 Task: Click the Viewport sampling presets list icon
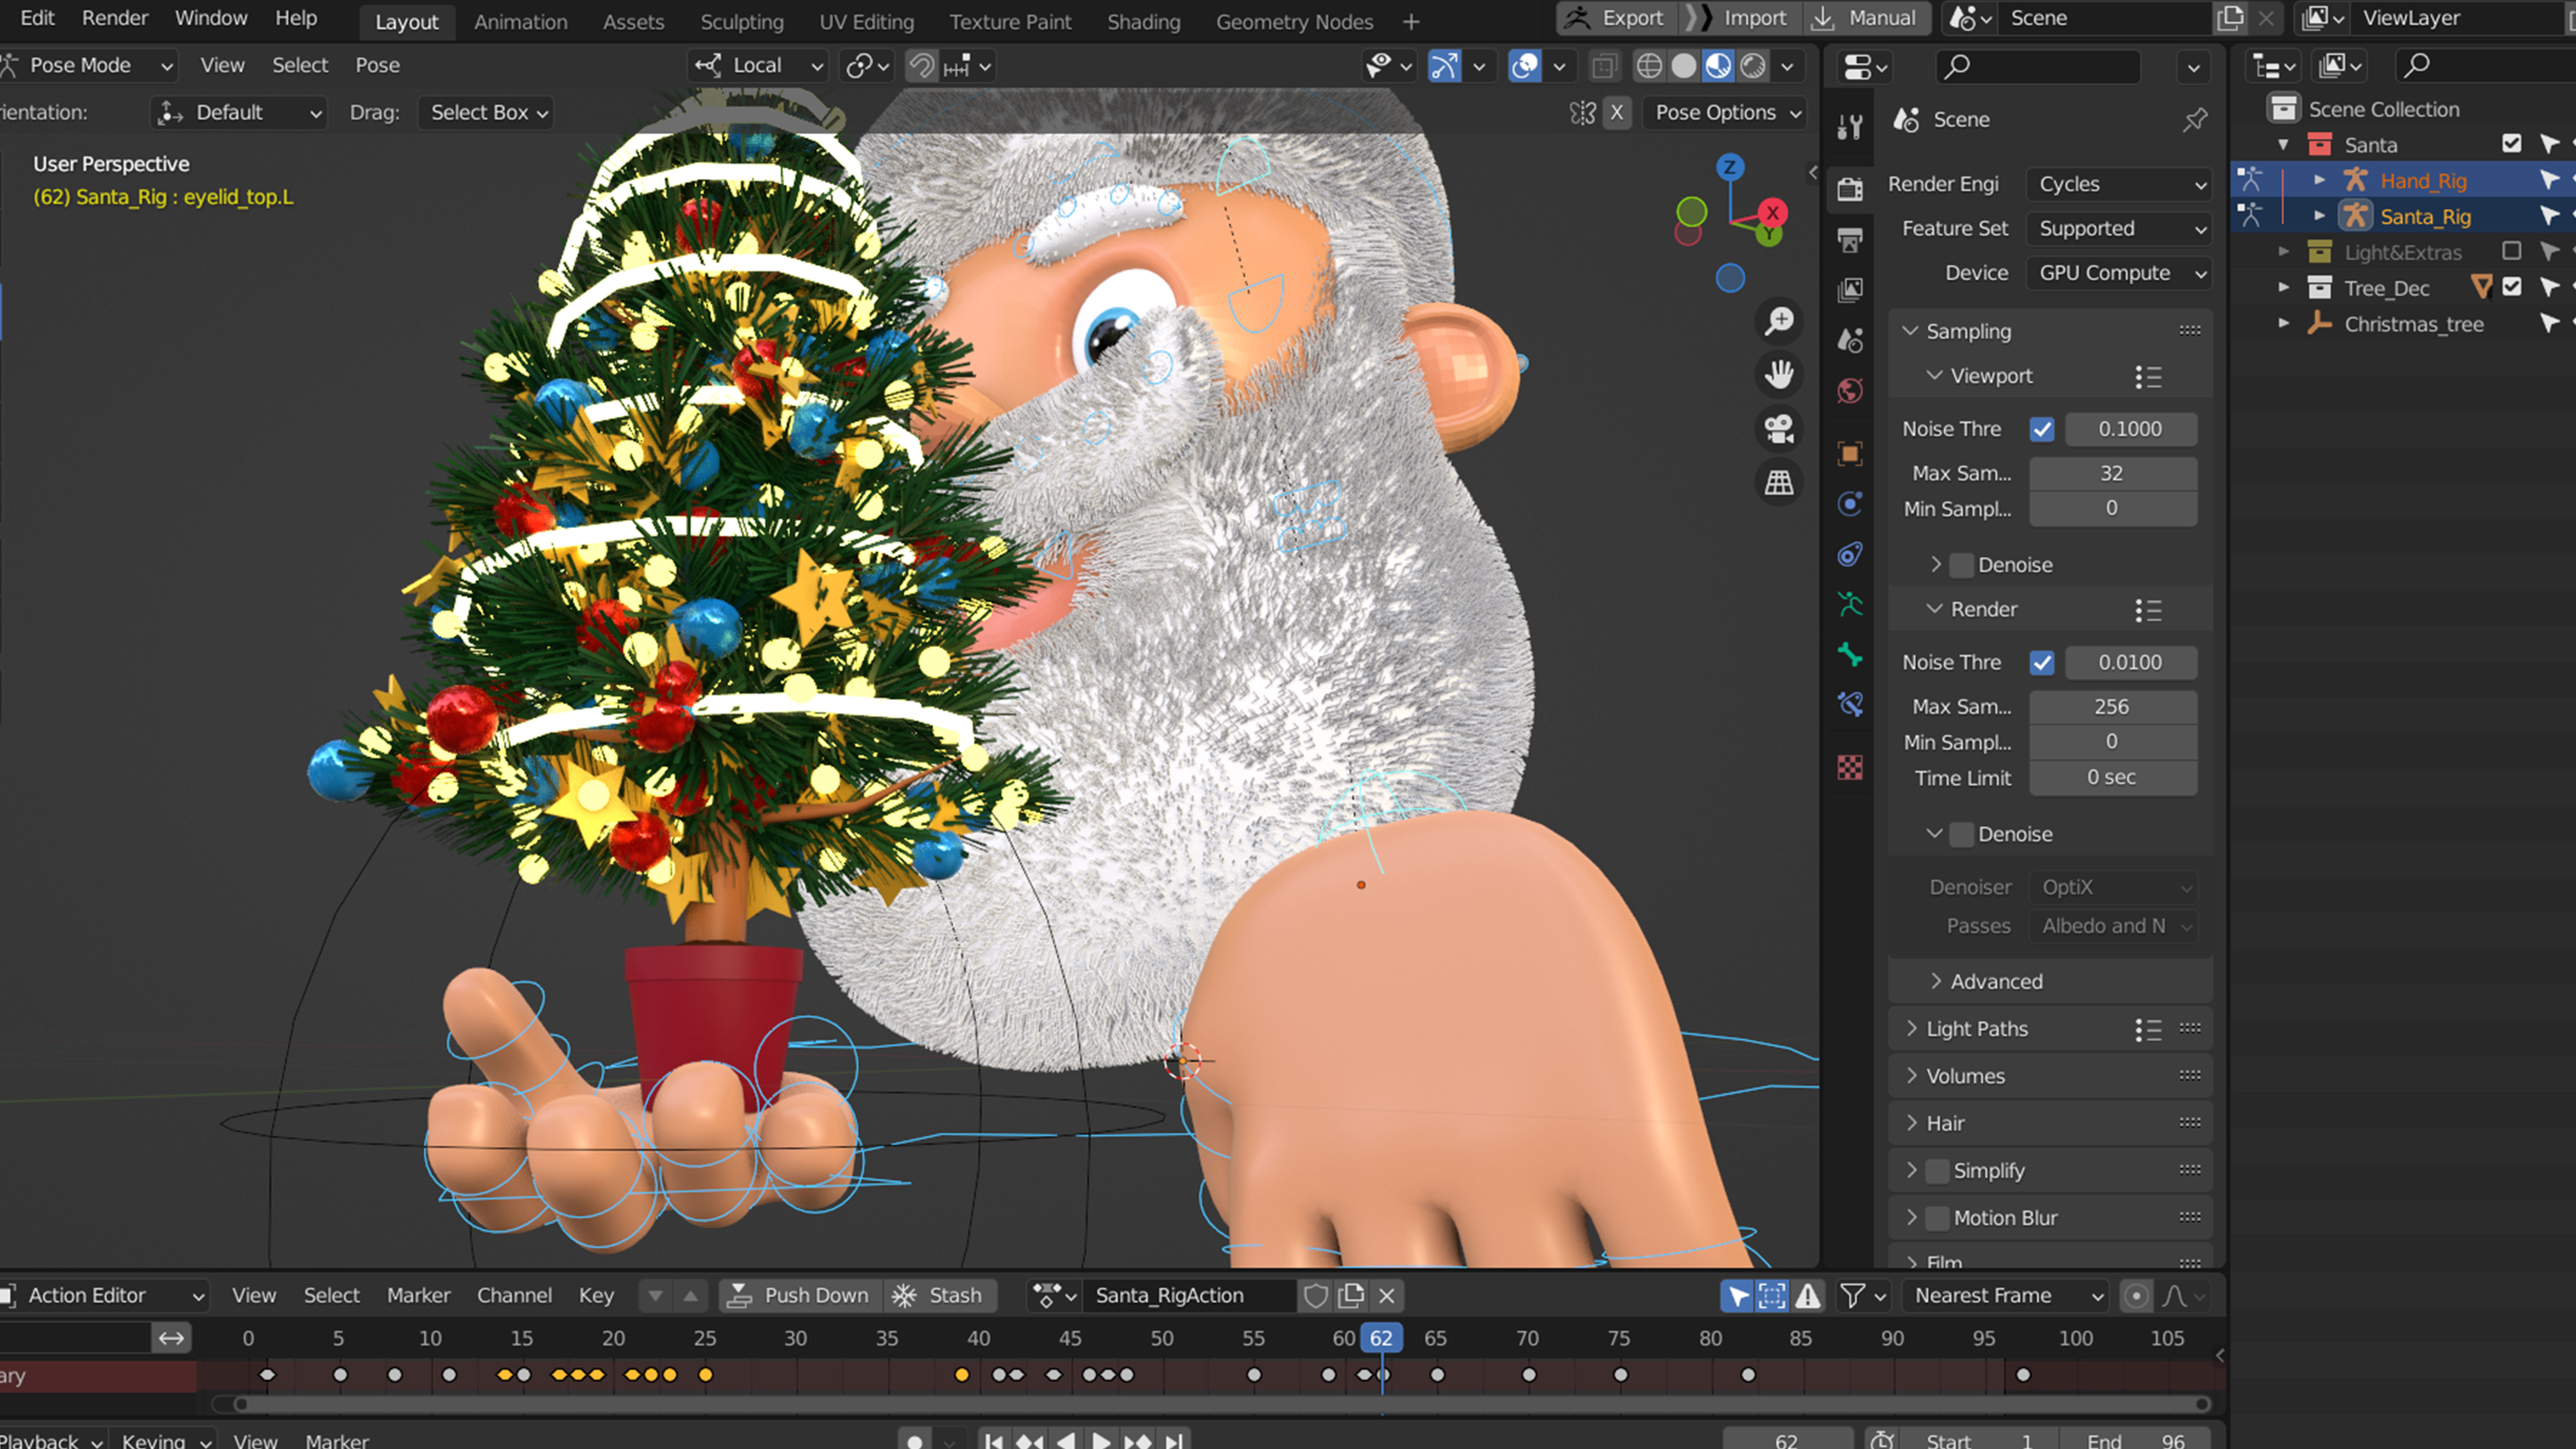click(2148, 377)
